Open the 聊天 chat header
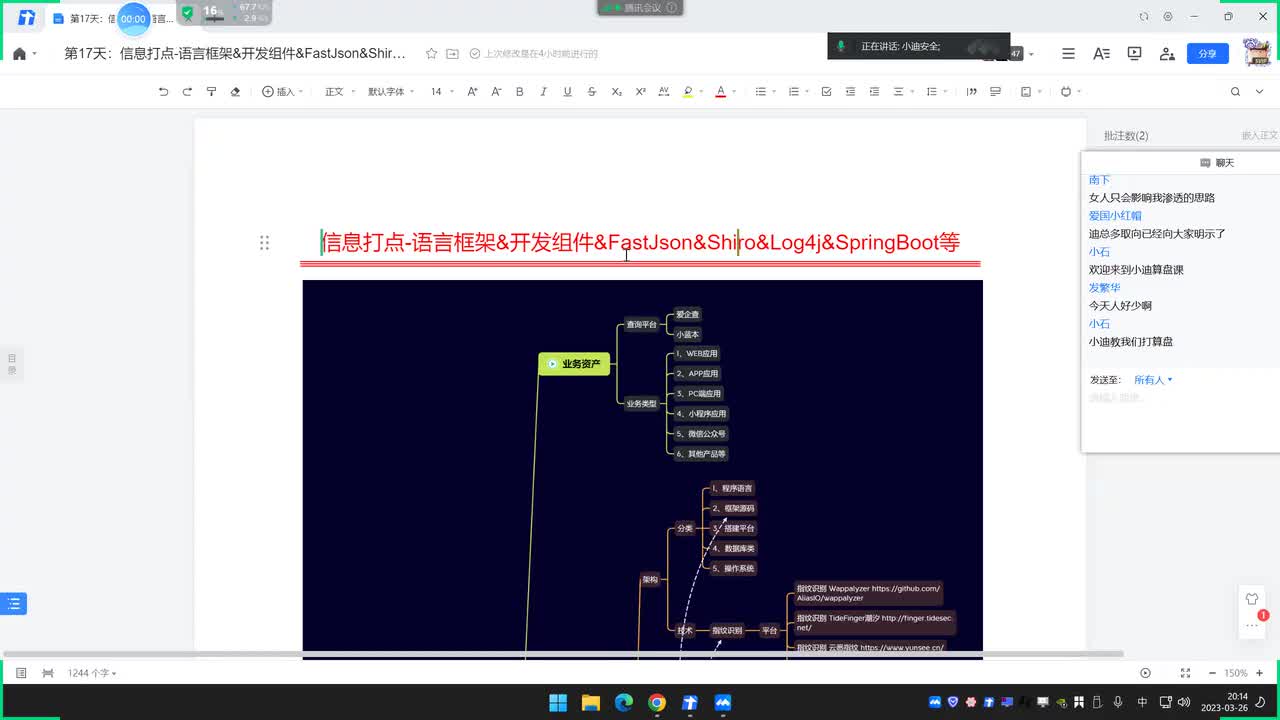The height and width of the screenshot is (720, 1280). pyautogui.click(x=1218, y=162)
